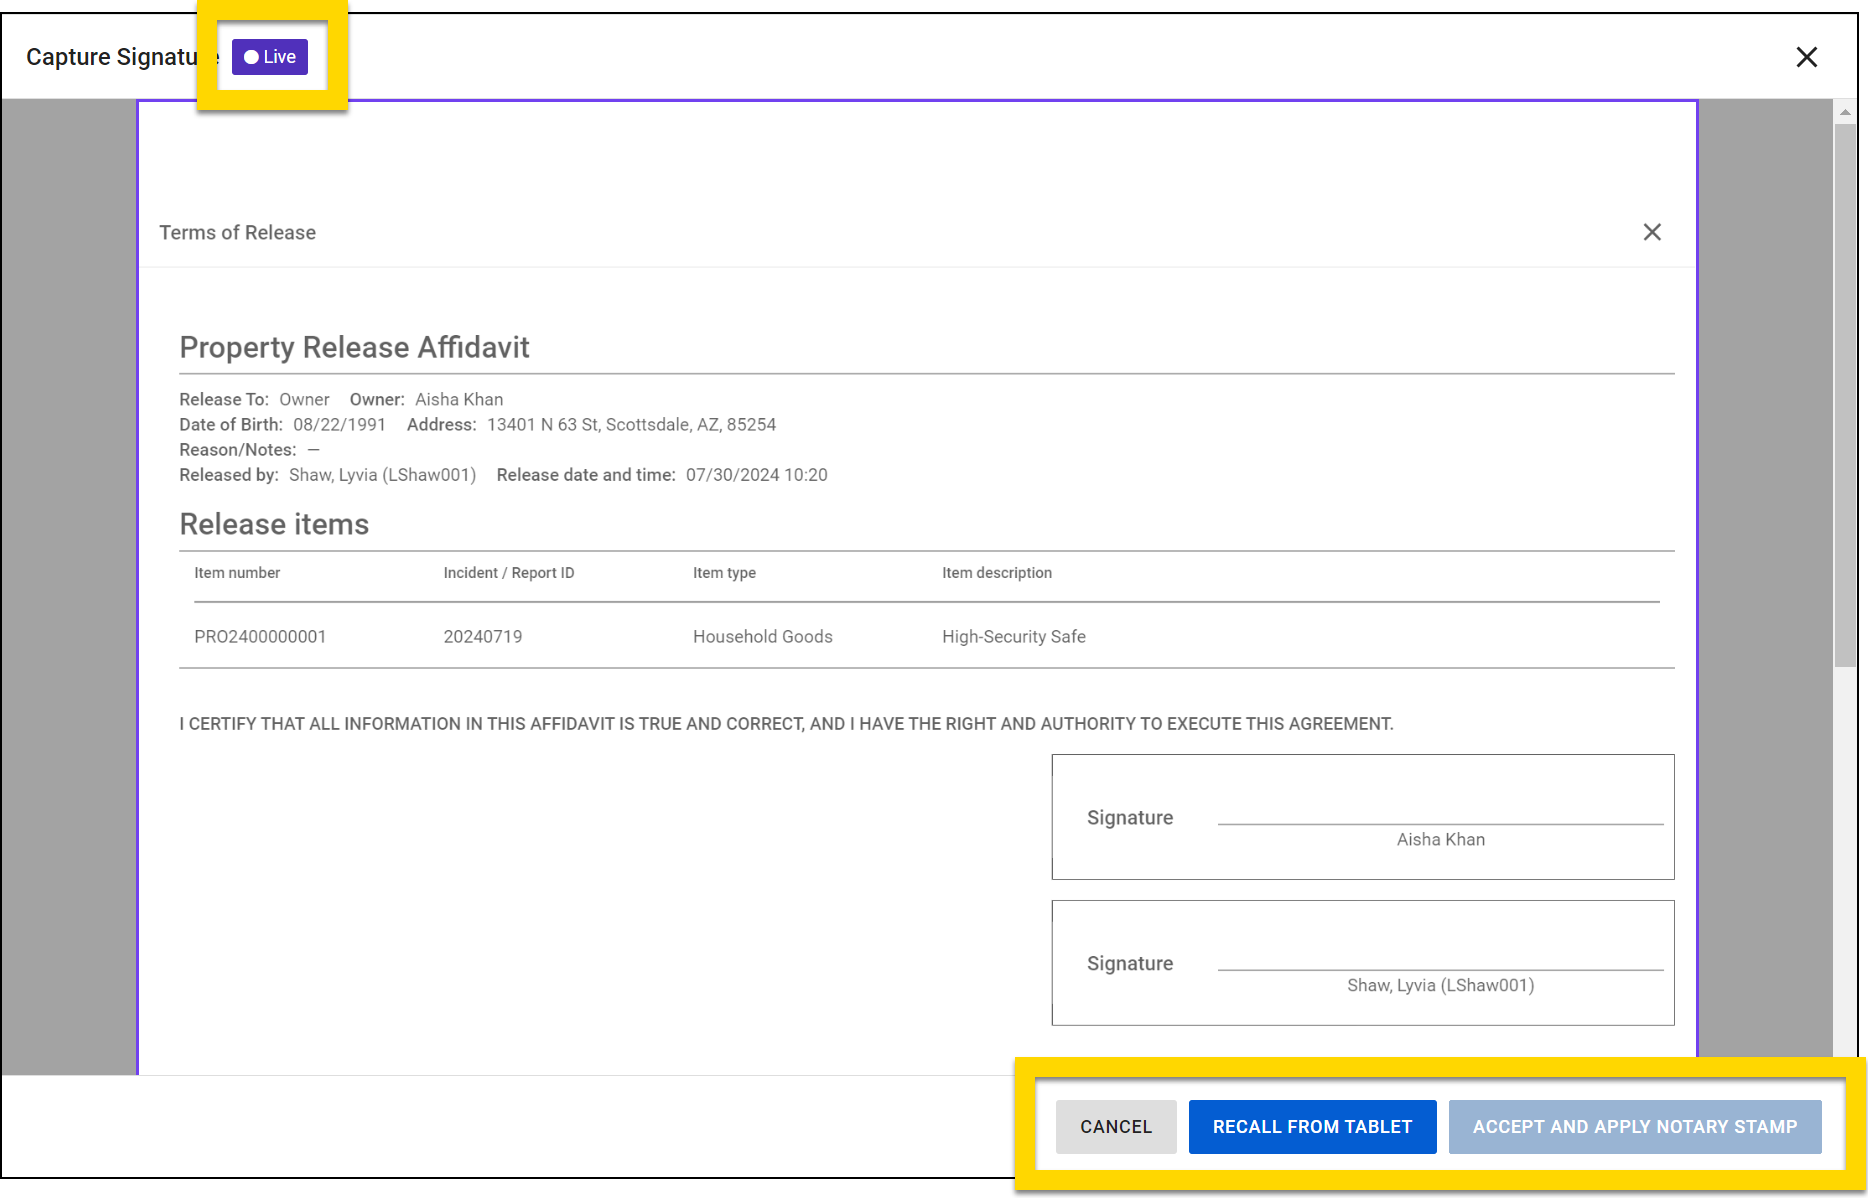
Task: Click the Live status indicator badge
Action: coord(268,56)
